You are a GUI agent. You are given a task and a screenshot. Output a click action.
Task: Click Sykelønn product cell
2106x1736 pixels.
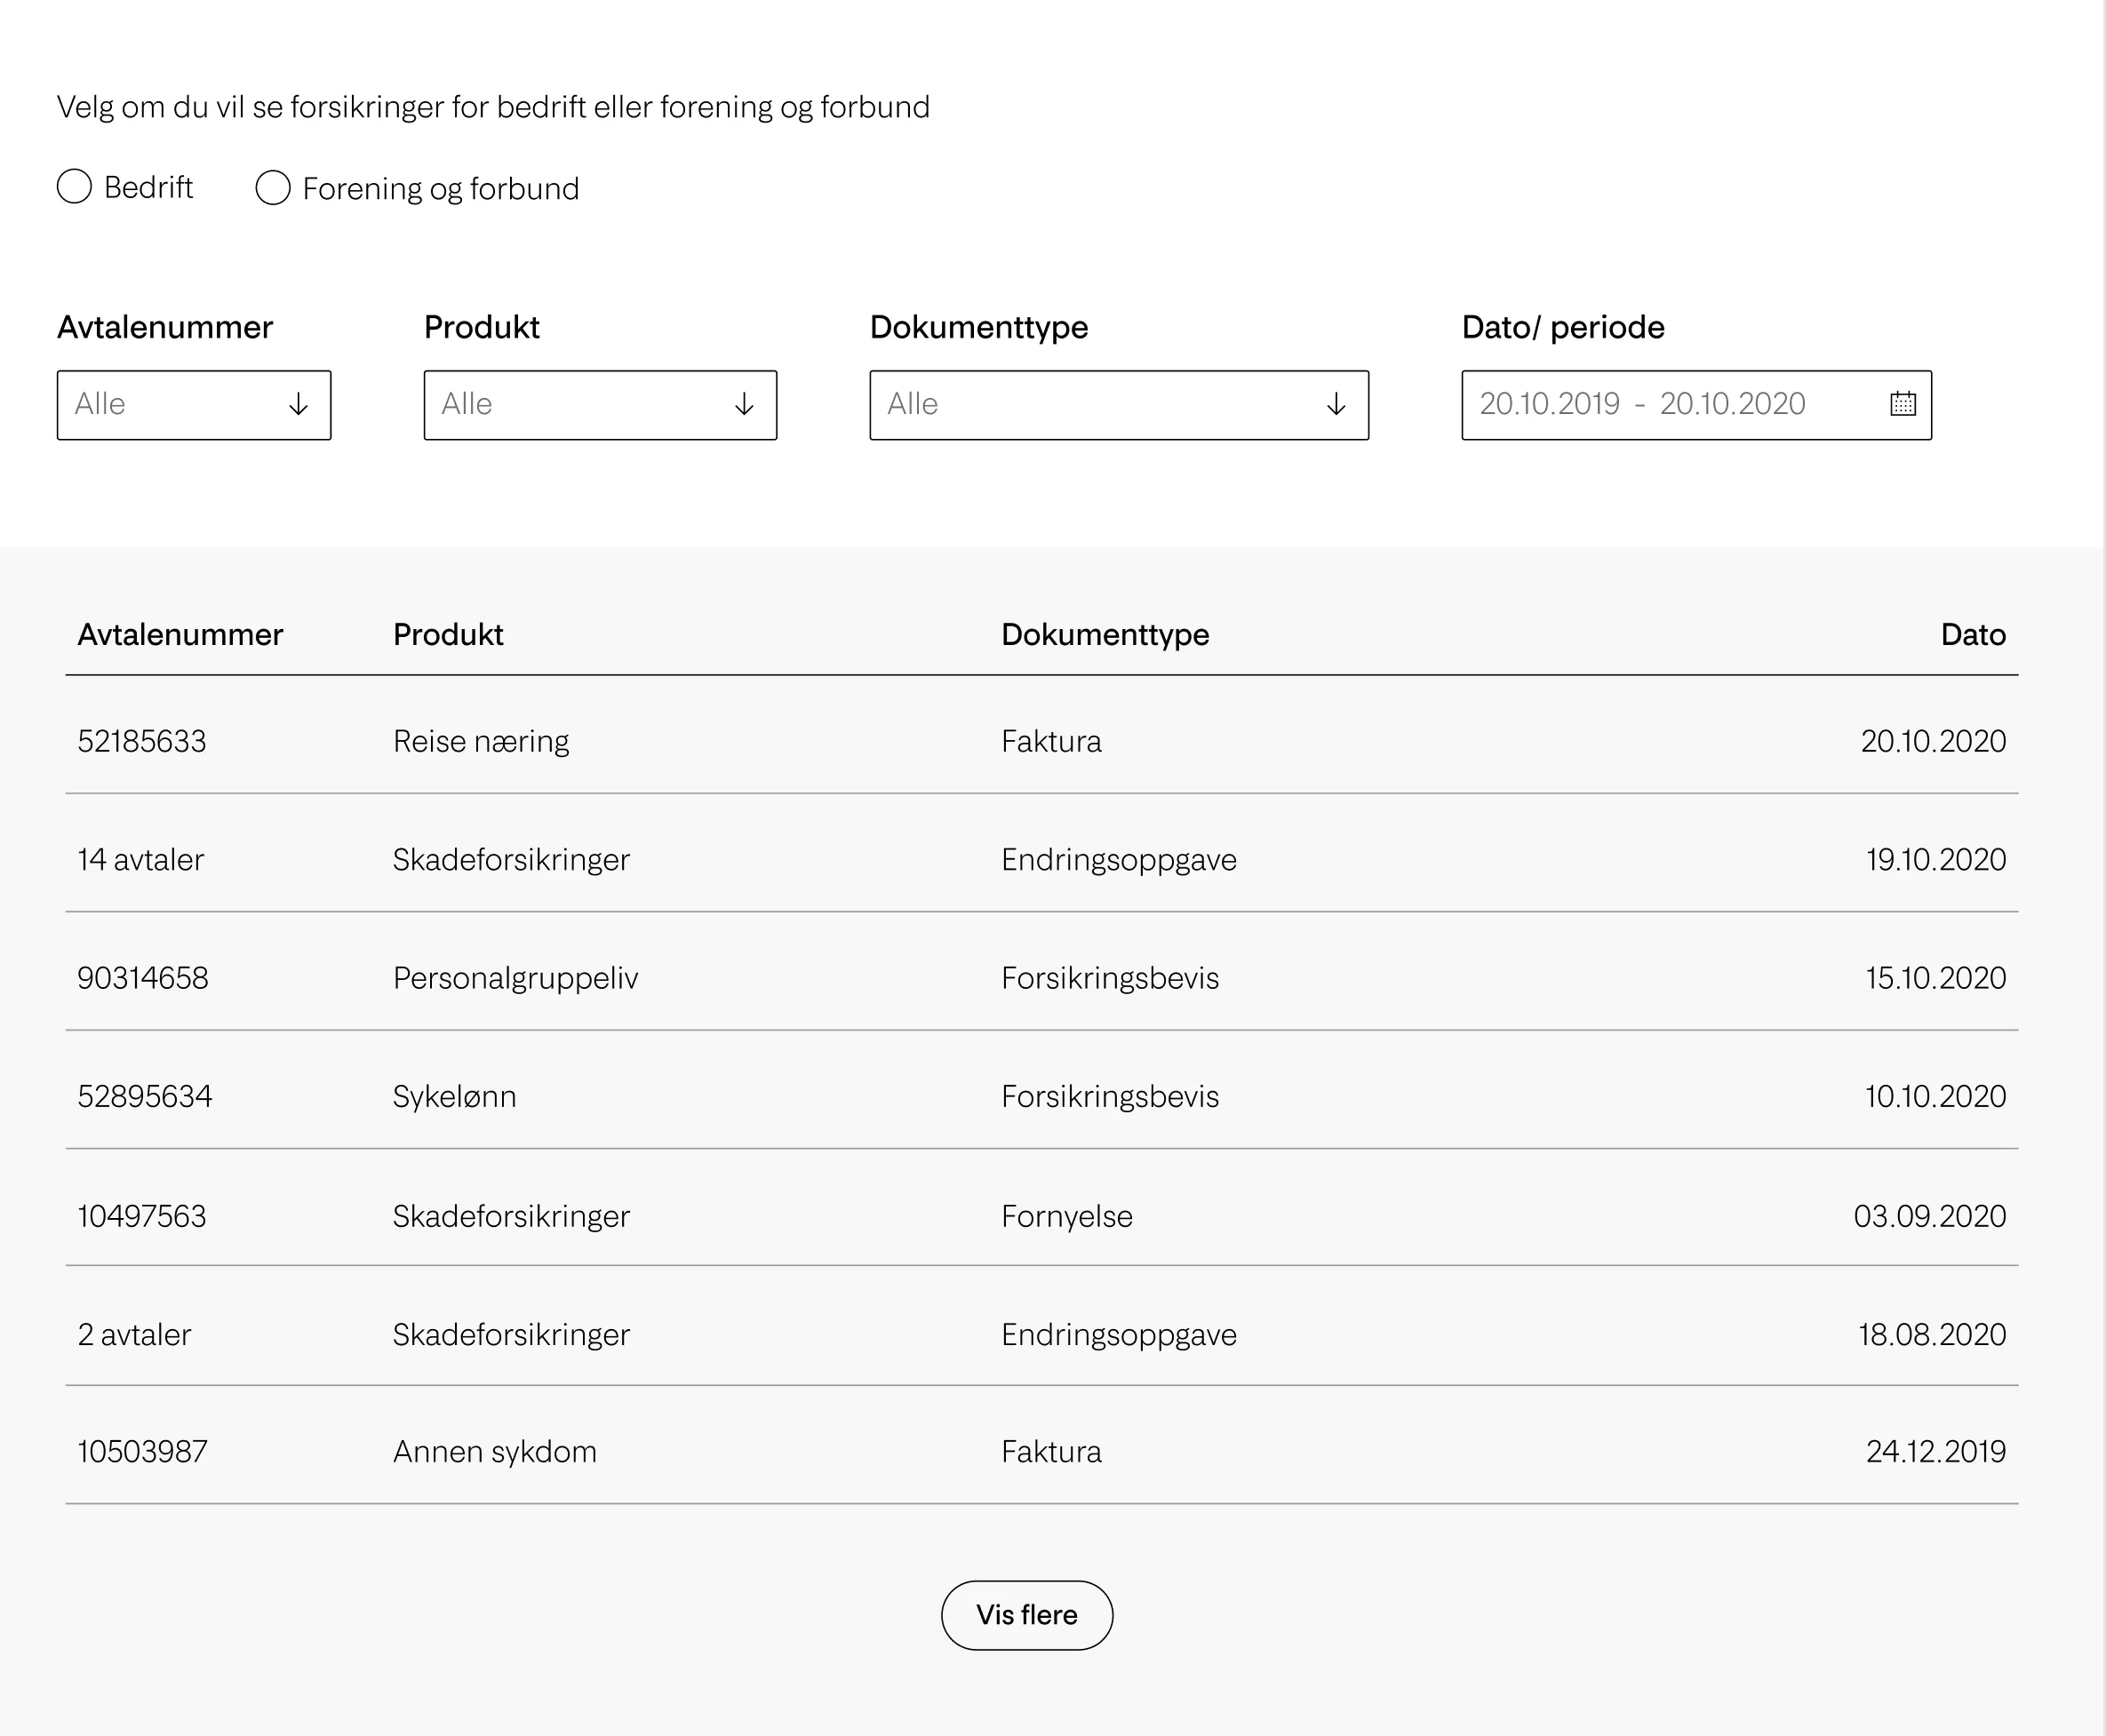(454, 1097)
